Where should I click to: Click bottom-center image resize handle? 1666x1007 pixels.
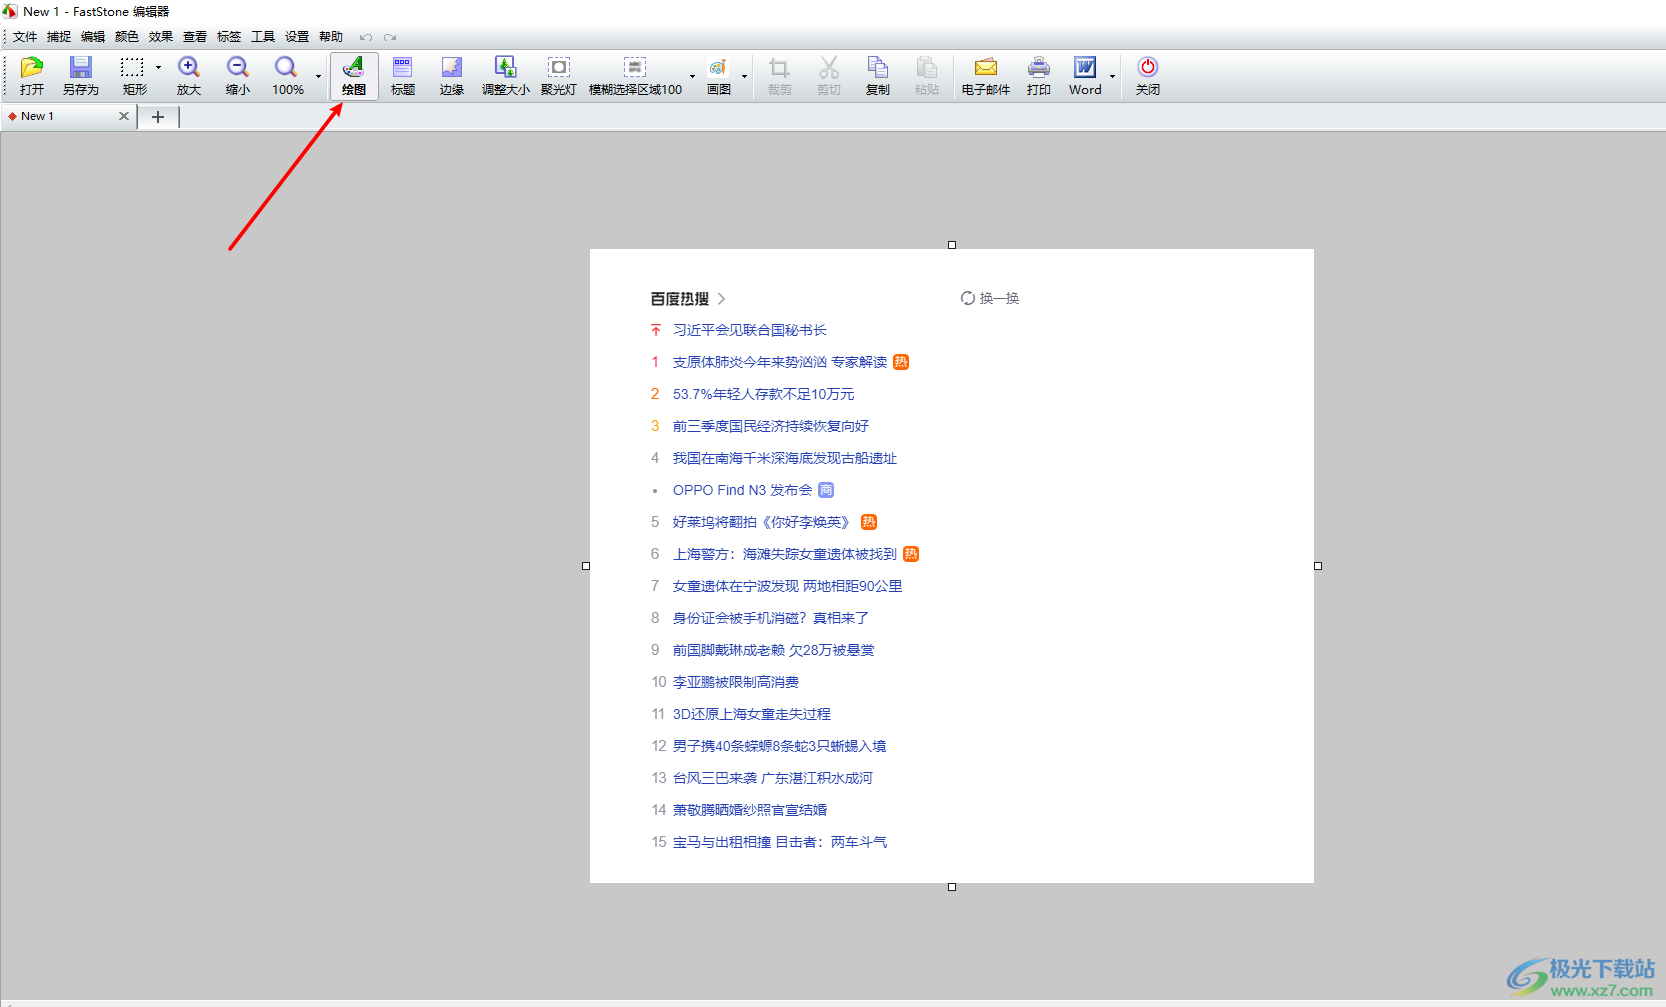point(952,887)
